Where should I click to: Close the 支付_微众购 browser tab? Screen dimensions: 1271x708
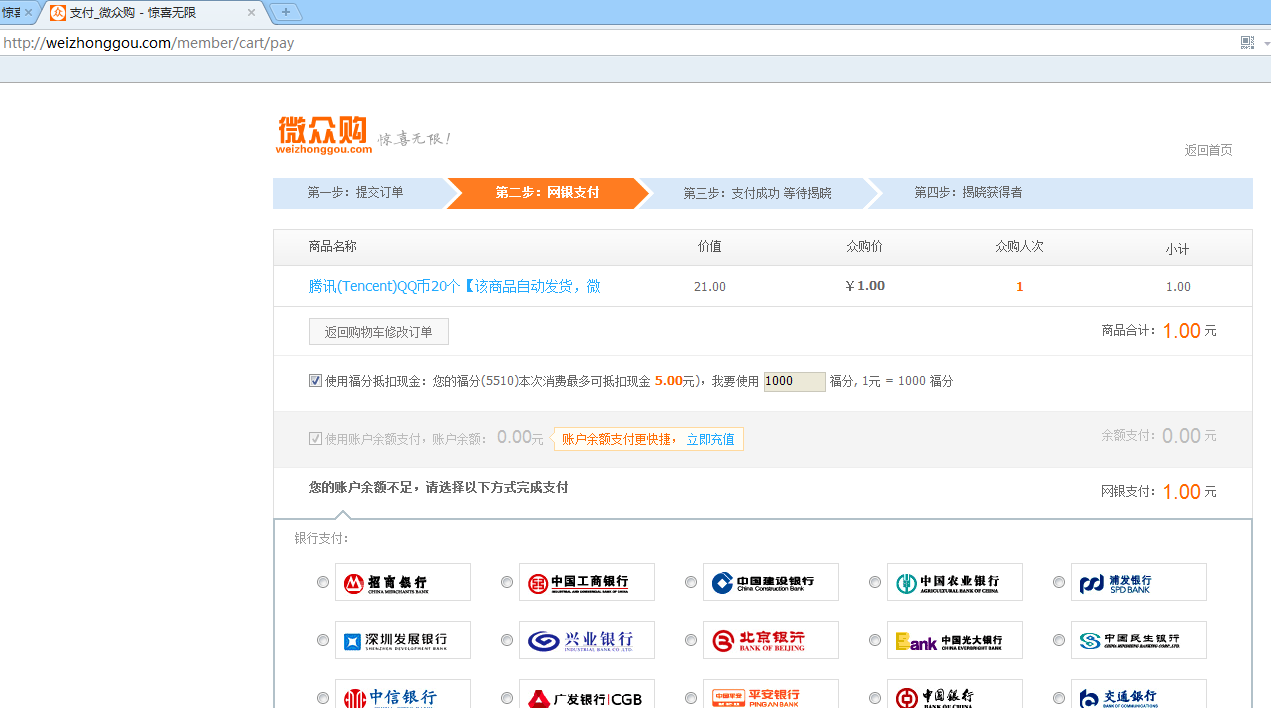click(x=251, y=12)
